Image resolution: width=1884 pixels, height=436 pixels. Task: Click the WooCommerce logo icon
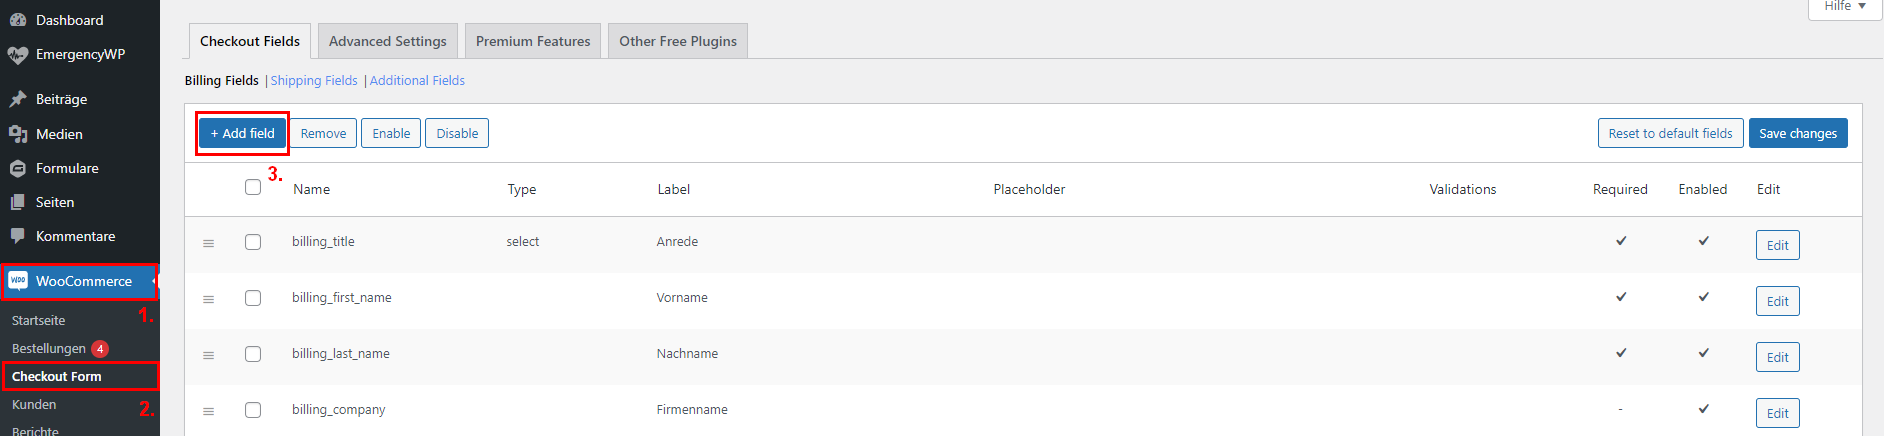pos(18,281)
